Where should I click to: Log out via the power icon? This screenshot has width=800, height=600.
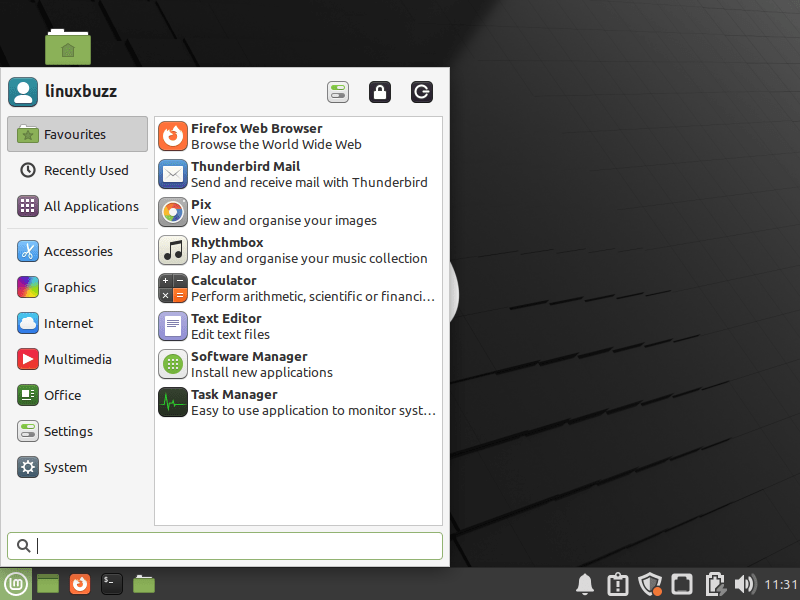(x=421, y=91)
